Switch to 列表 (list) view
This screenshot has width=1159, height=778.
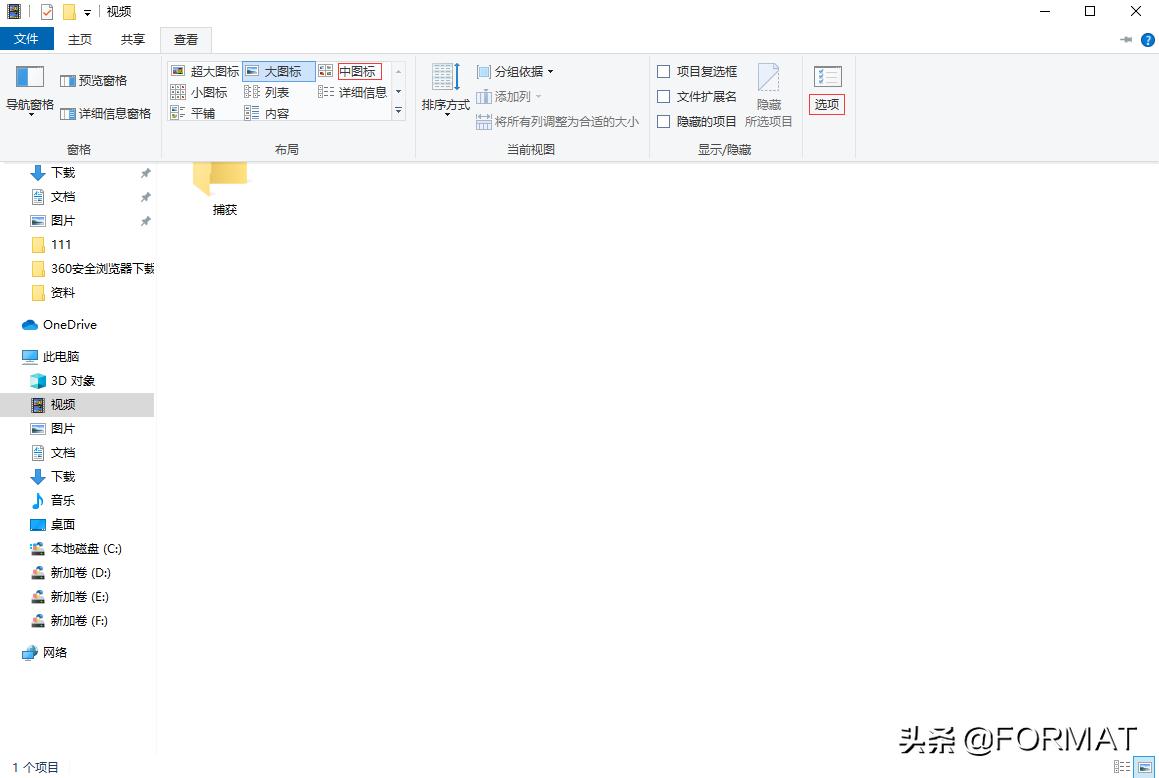coord(274,91)
